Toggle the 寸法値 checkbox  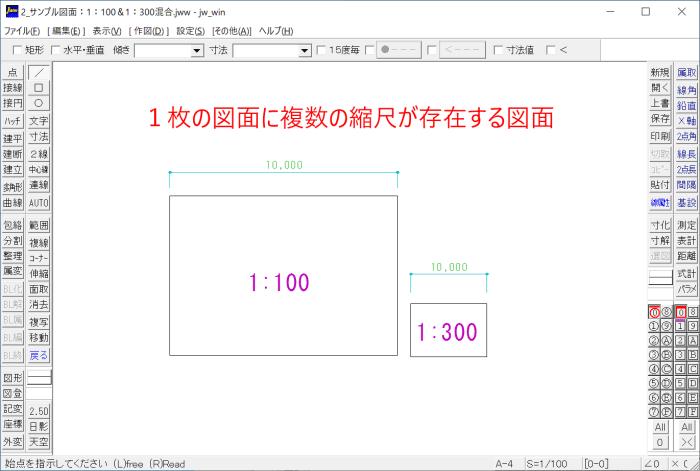(x=498, y=50)
